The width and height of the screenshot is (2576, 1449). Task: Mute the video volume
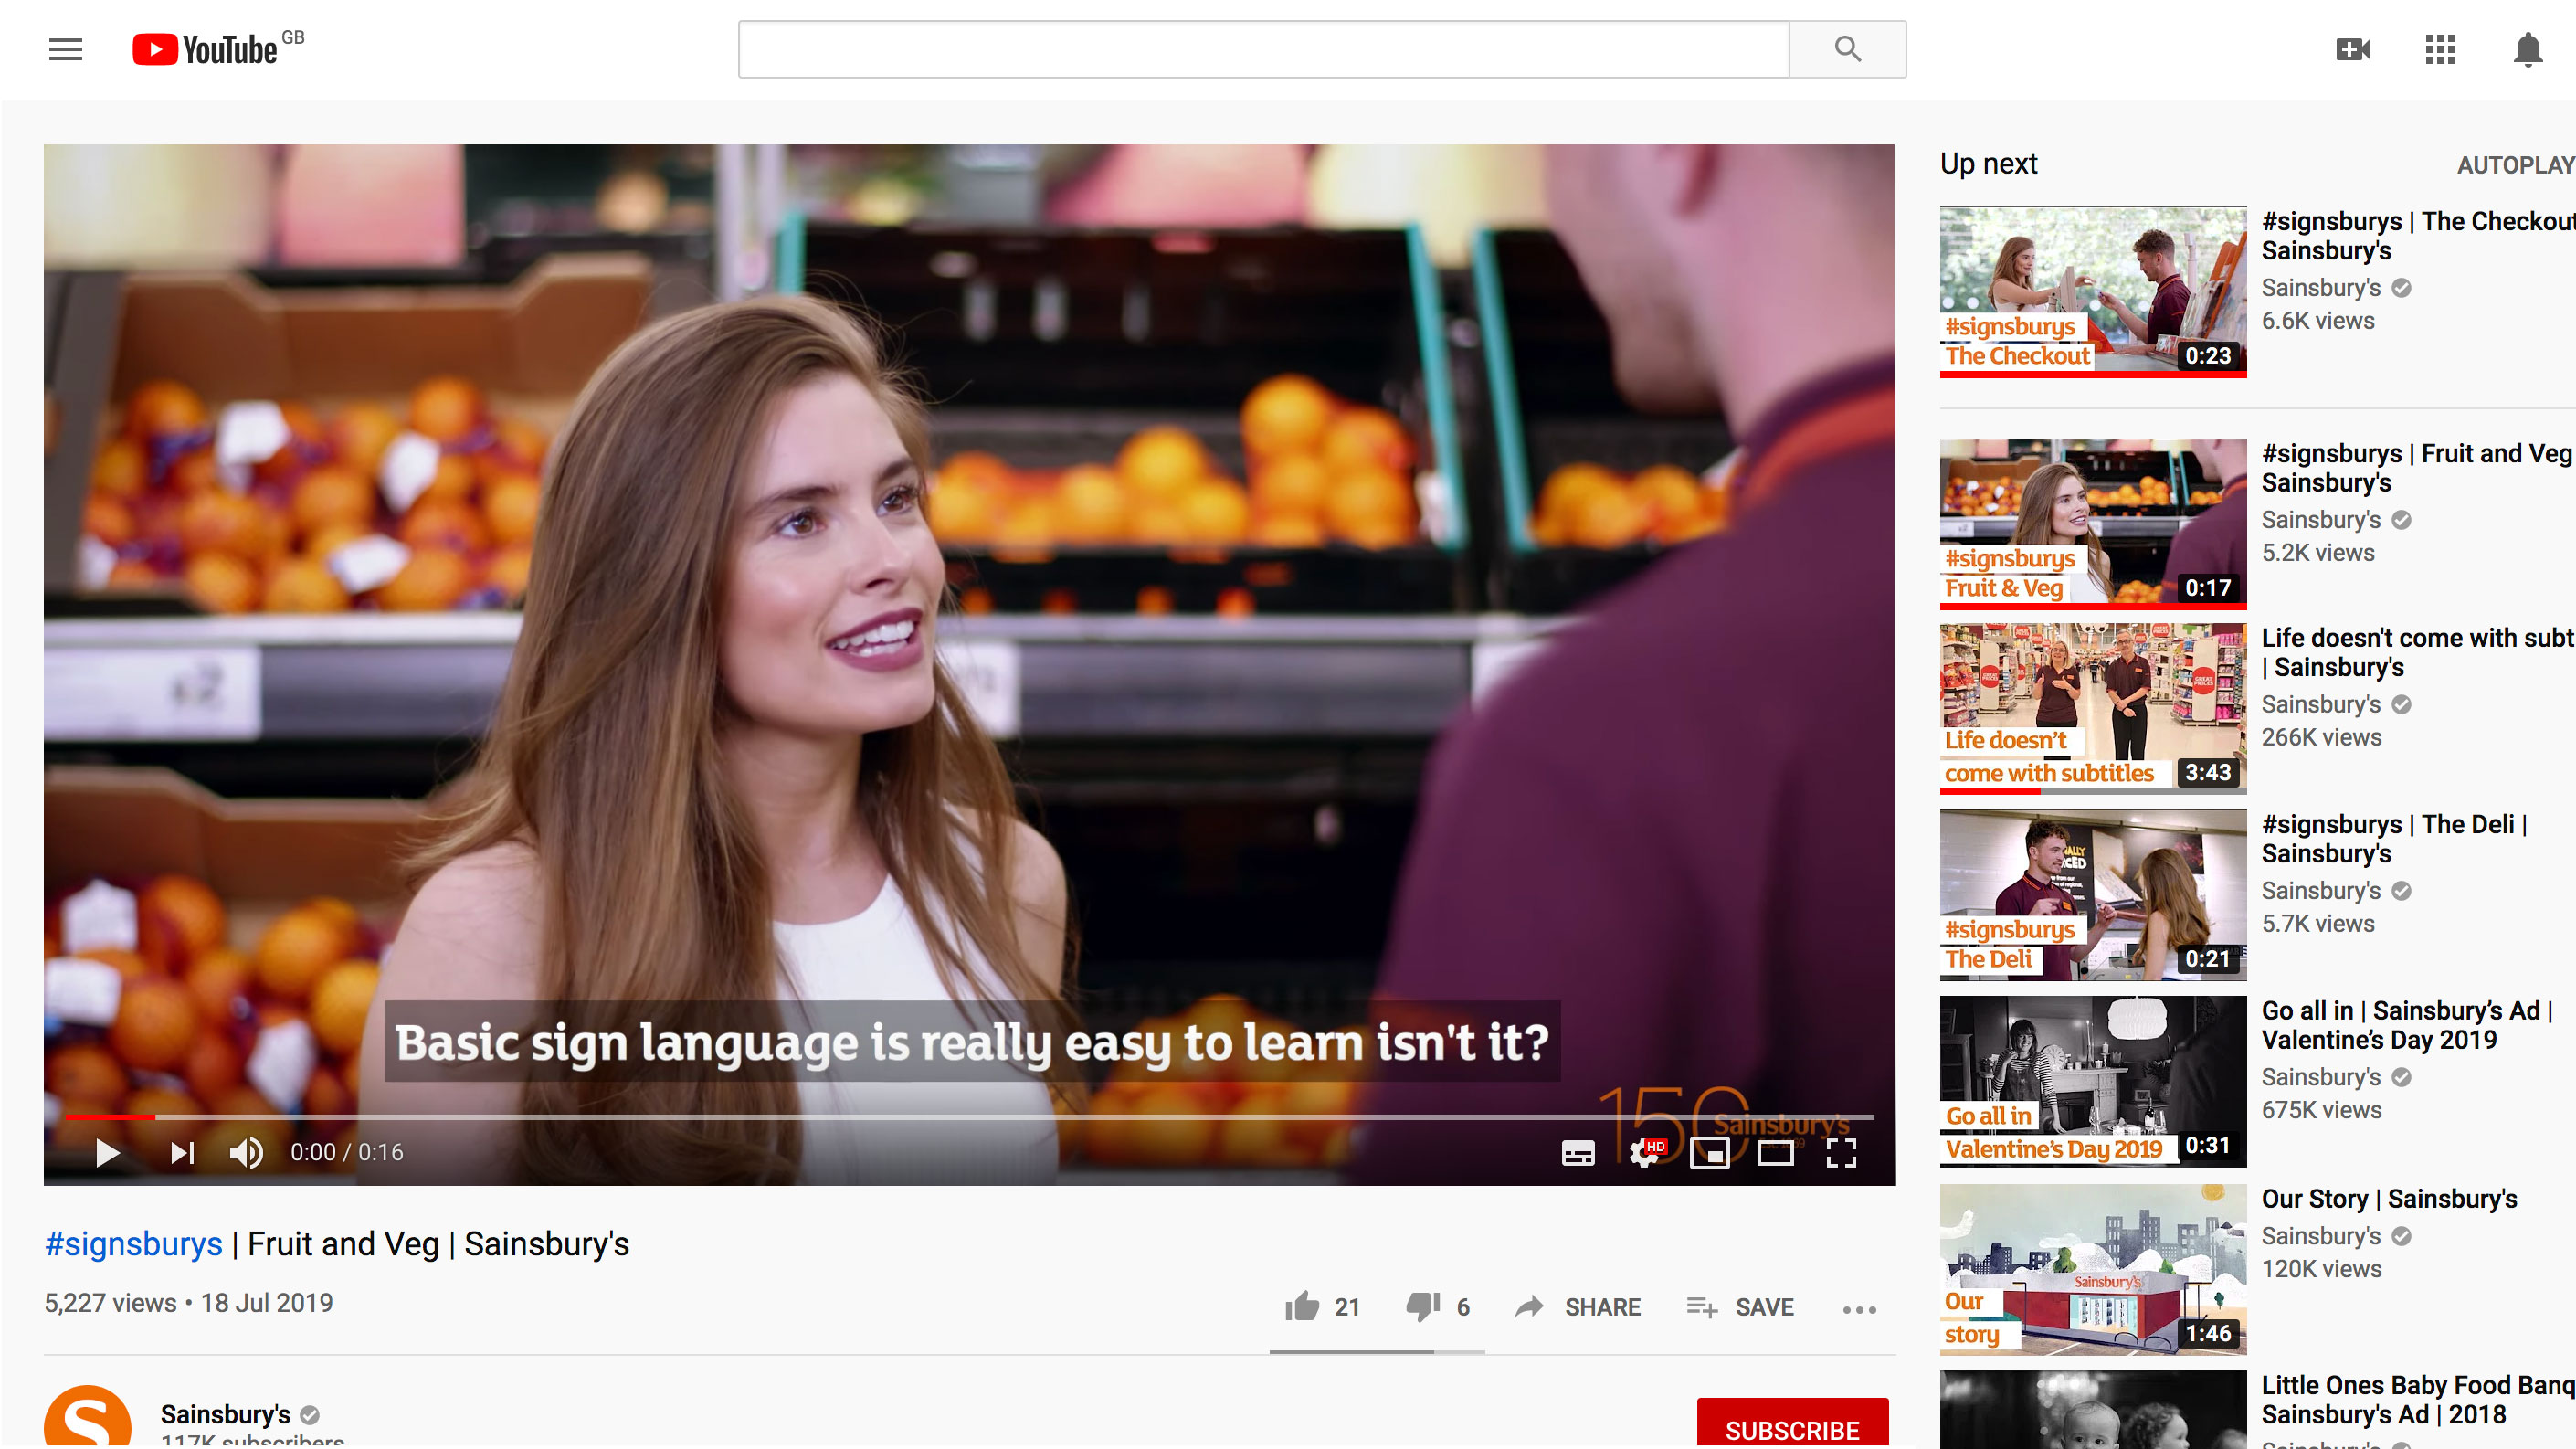(x=246, y=1153)
